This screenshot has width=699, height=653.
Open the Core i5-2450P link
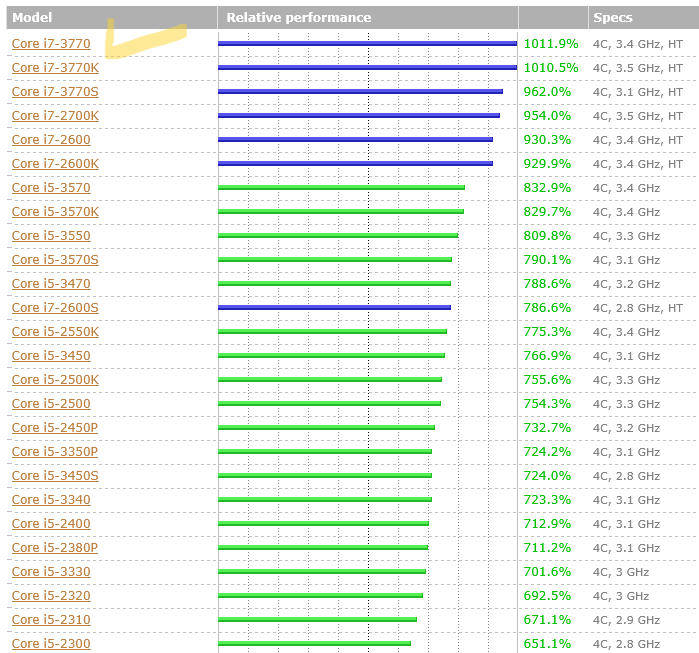tap(55, 428)
